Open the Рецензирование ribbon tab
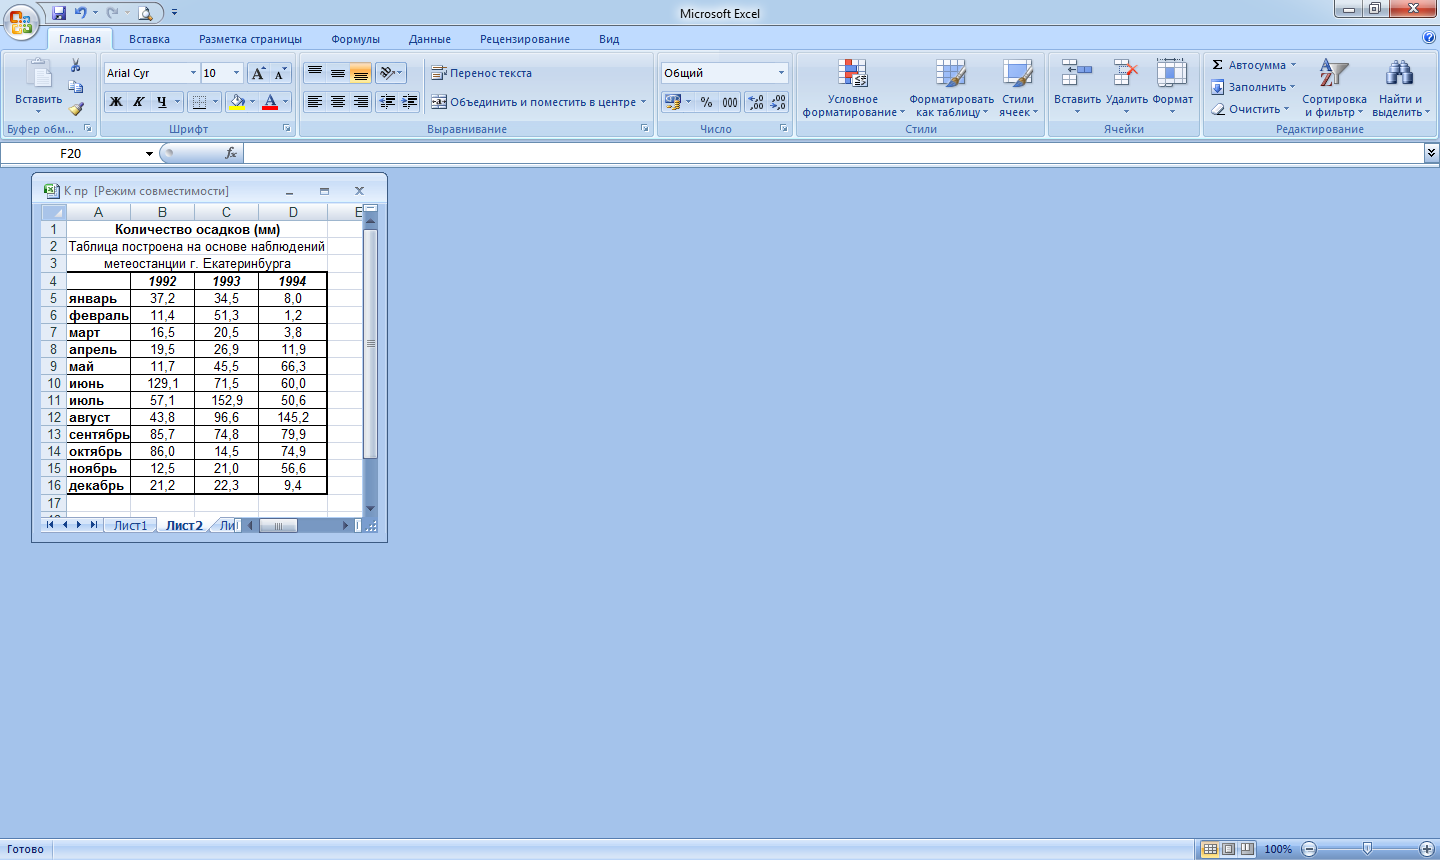The height and width of the screenshot is (860, 1440). 525,39
